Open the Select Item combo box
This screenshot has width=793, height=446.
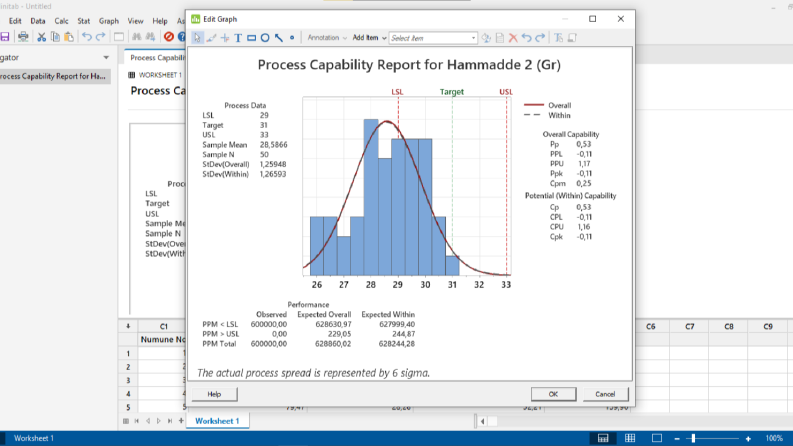coord(433,38)
